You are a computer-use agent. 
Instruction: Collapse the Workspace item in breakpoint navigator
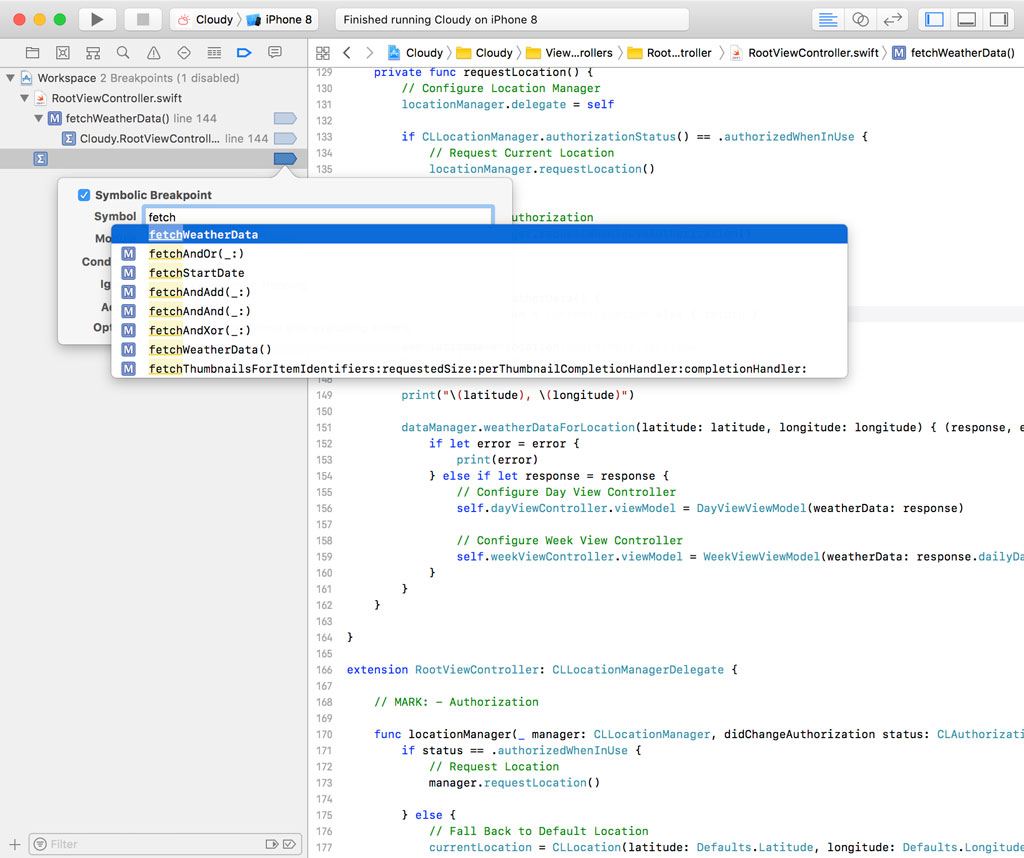tap(10, 78)
